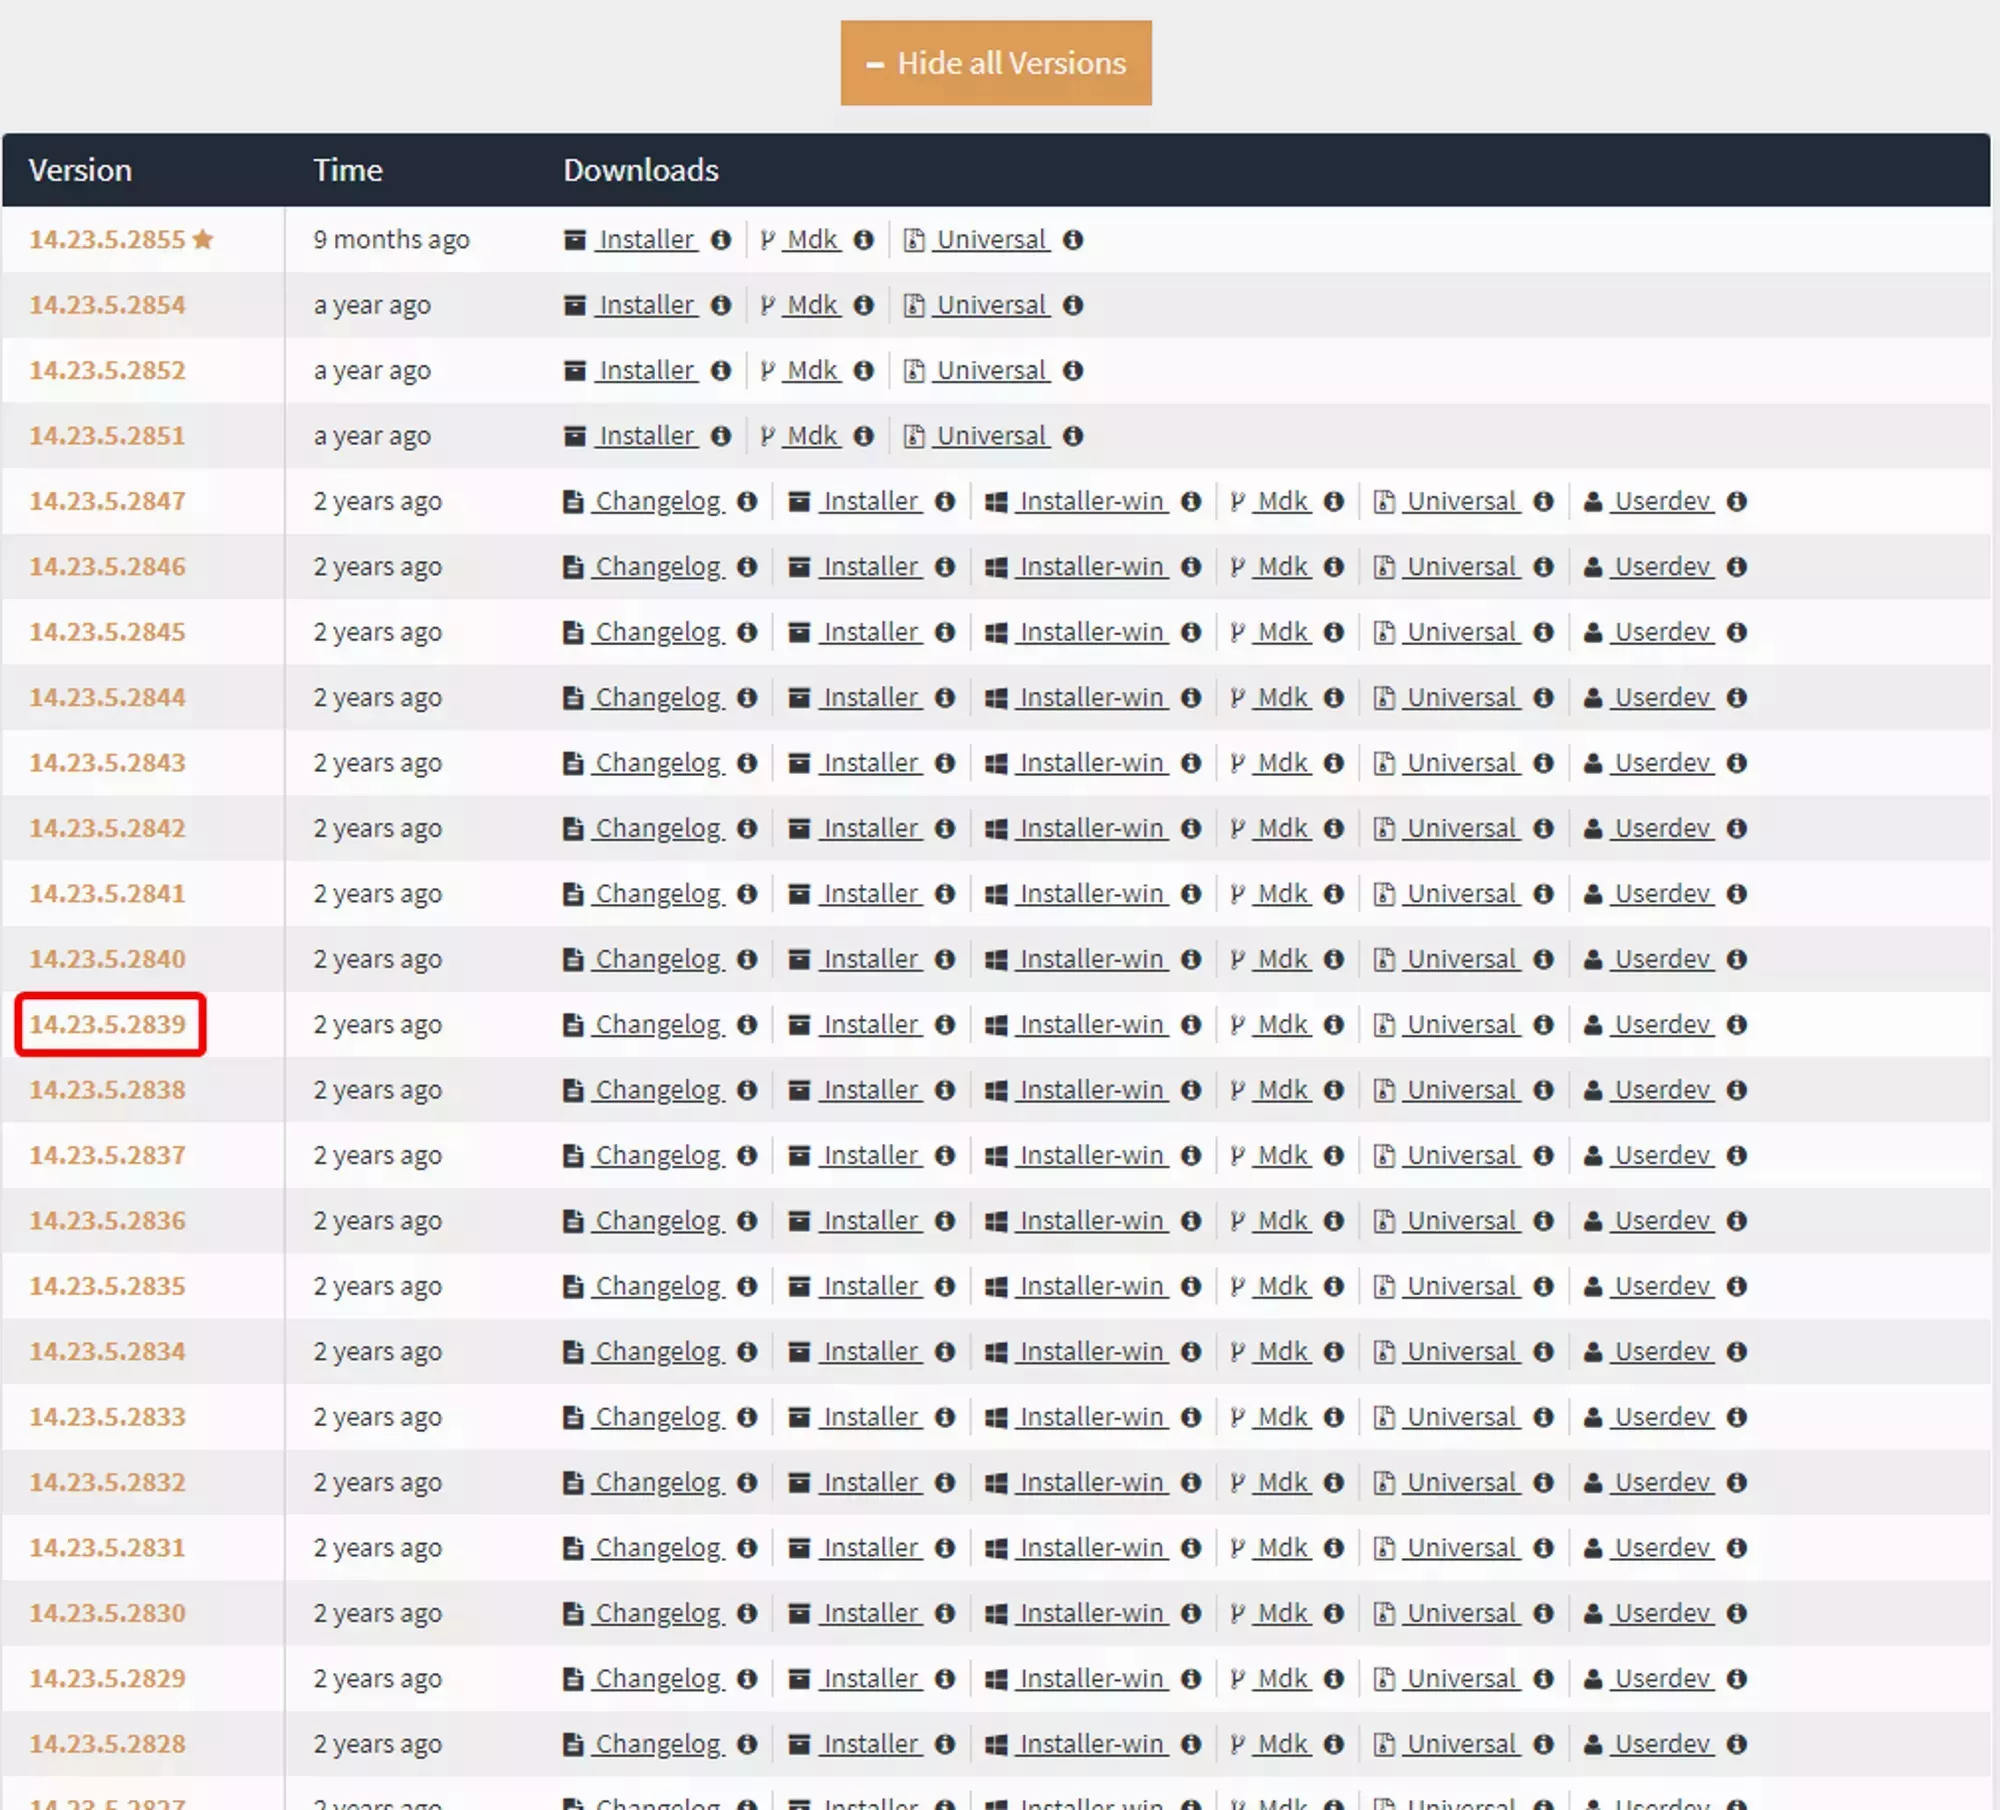Click info icon after 14.23.5.2845 Installer-win
2000x1810 pixels.
[1190, 632]
